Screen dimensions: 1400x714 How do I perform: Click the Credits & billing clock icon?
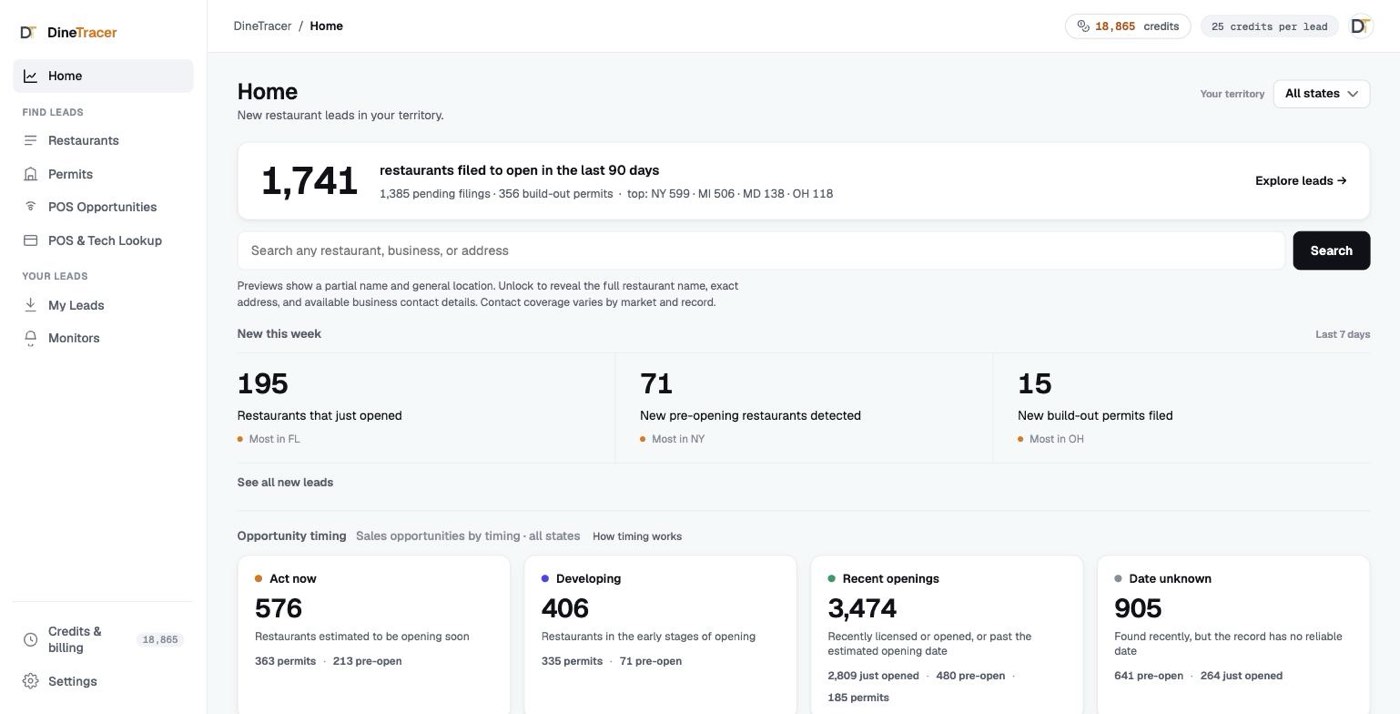[30, 639]
